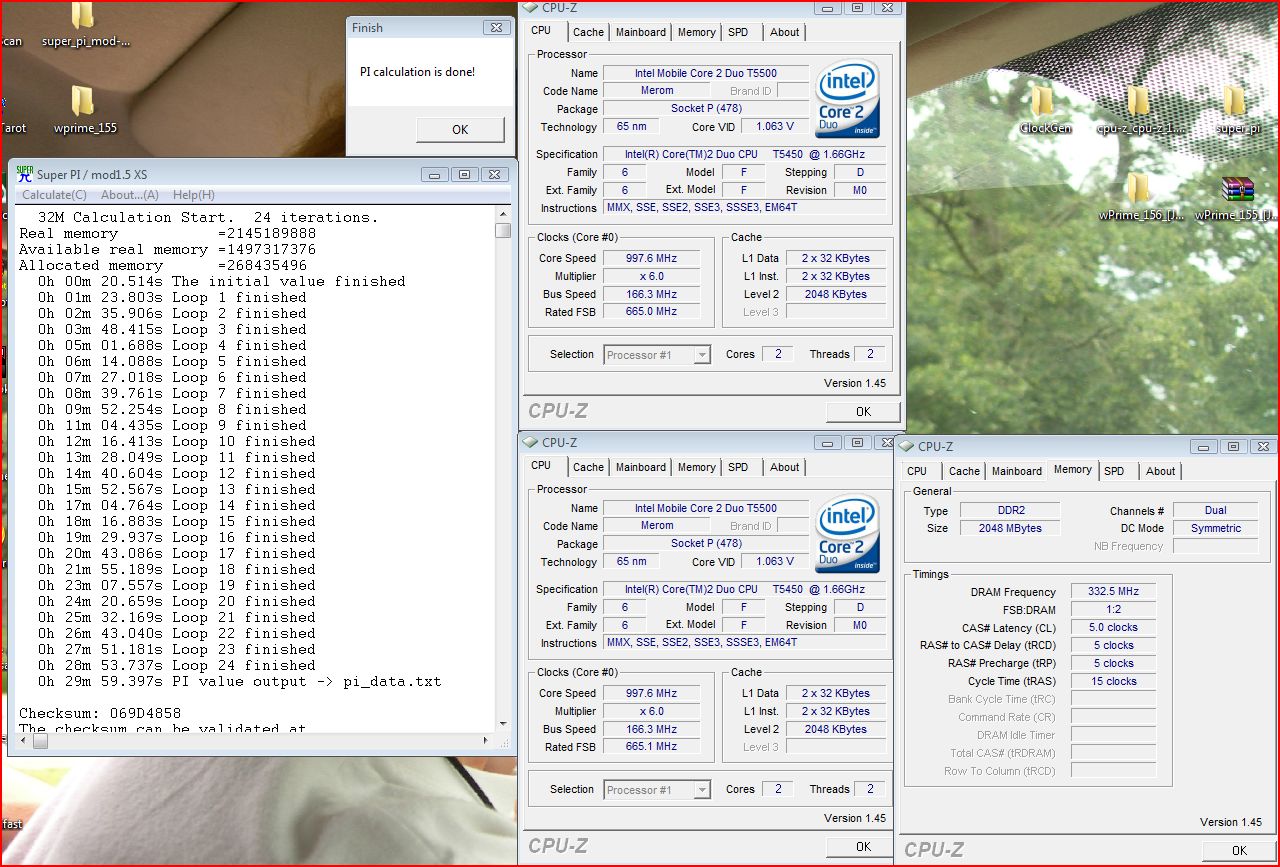This screenshot has height=867, width=1280.
Task: Select About tab in the CPU-Z Memory window
Action: tap(1161, 471)
